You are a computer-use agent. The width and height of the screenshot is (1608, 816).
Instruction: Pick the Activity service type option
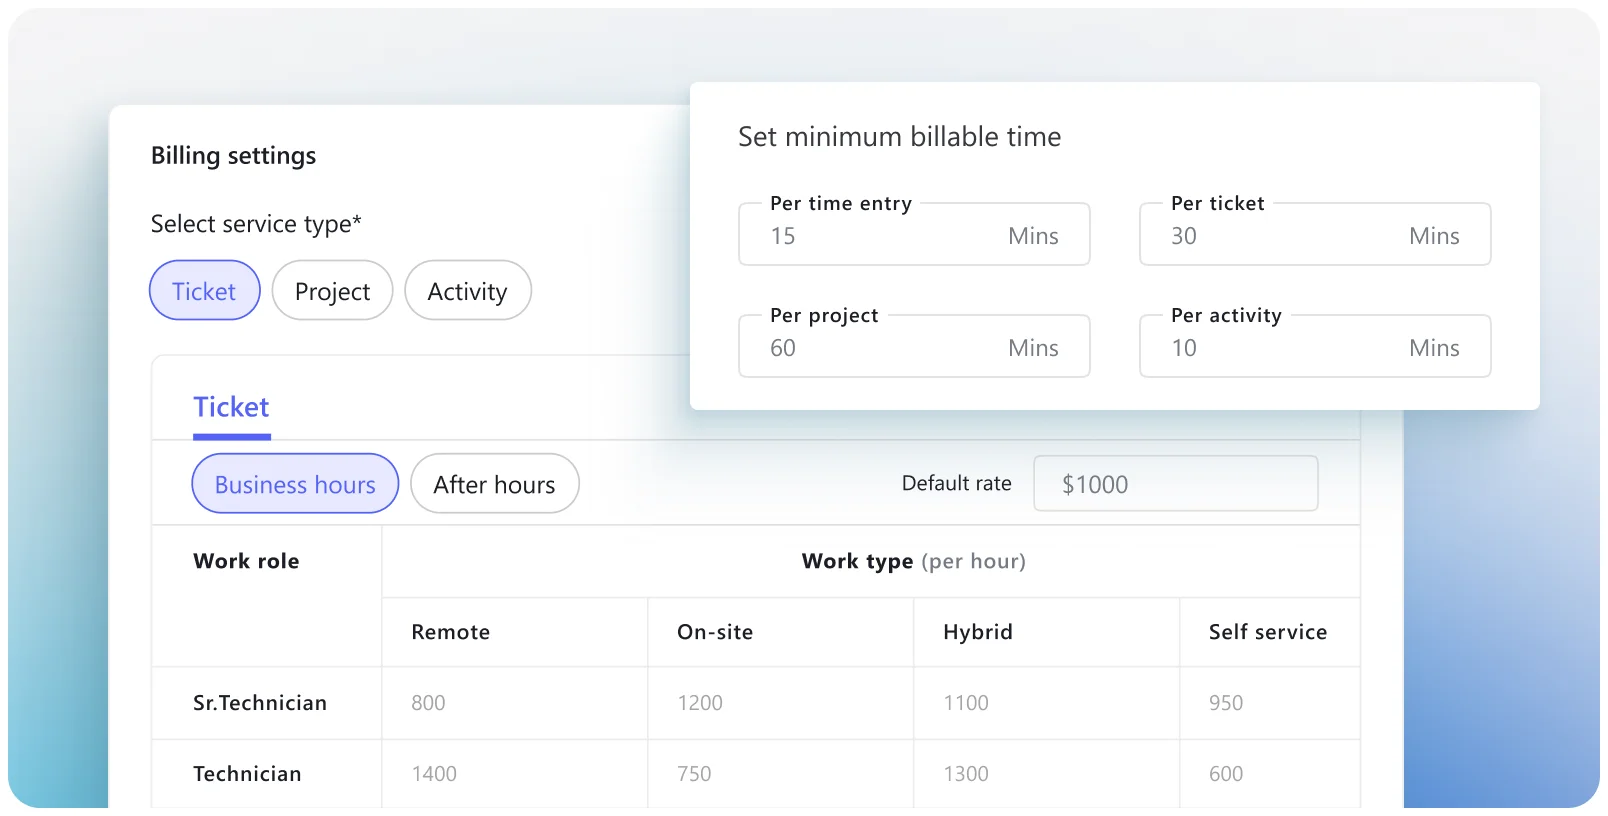(x=467, y=291)
